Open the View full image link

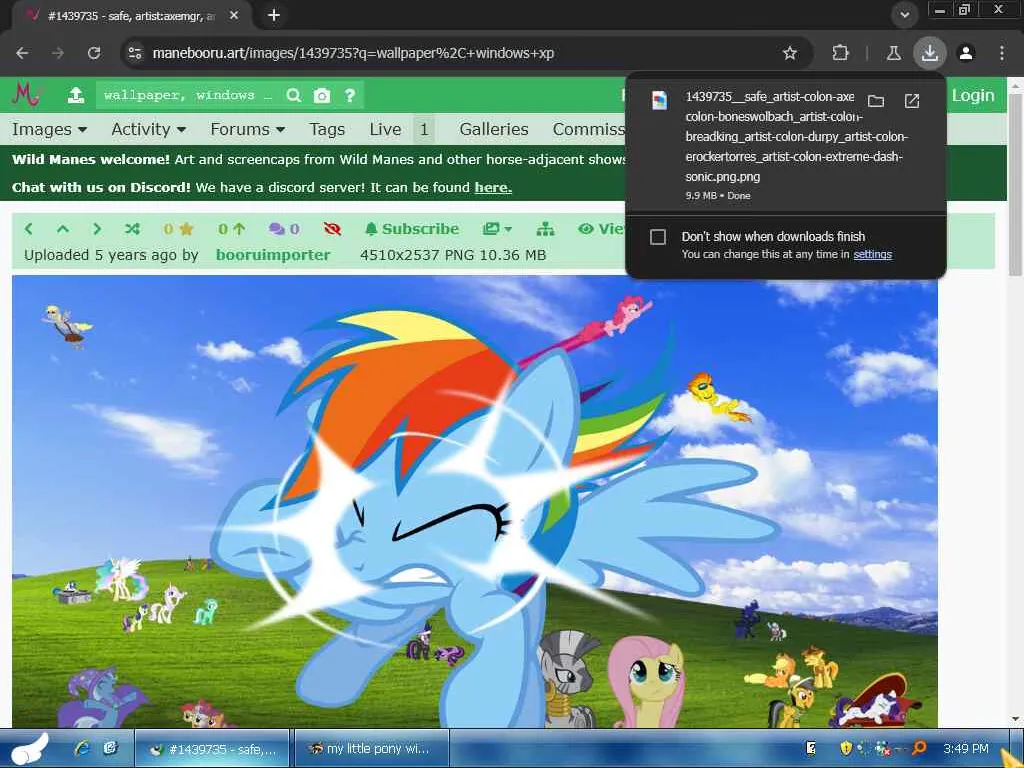point(601,229)
